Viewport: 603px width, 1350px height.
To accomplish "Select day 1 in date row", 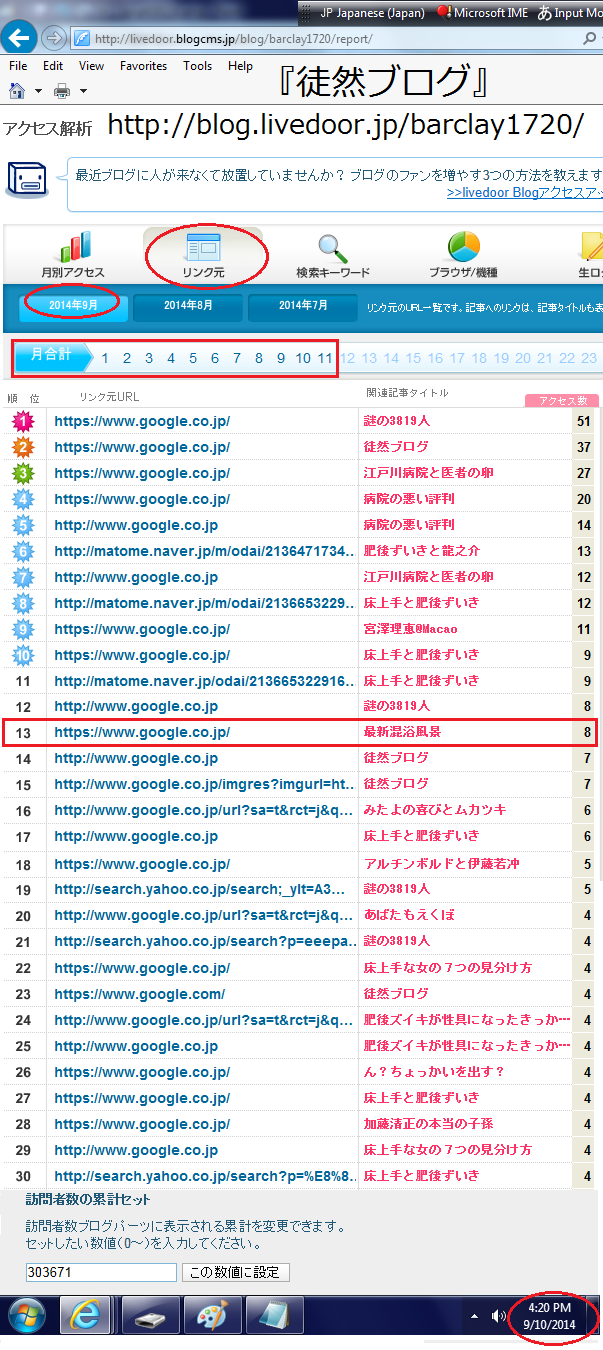I will (x=105, y=358).
